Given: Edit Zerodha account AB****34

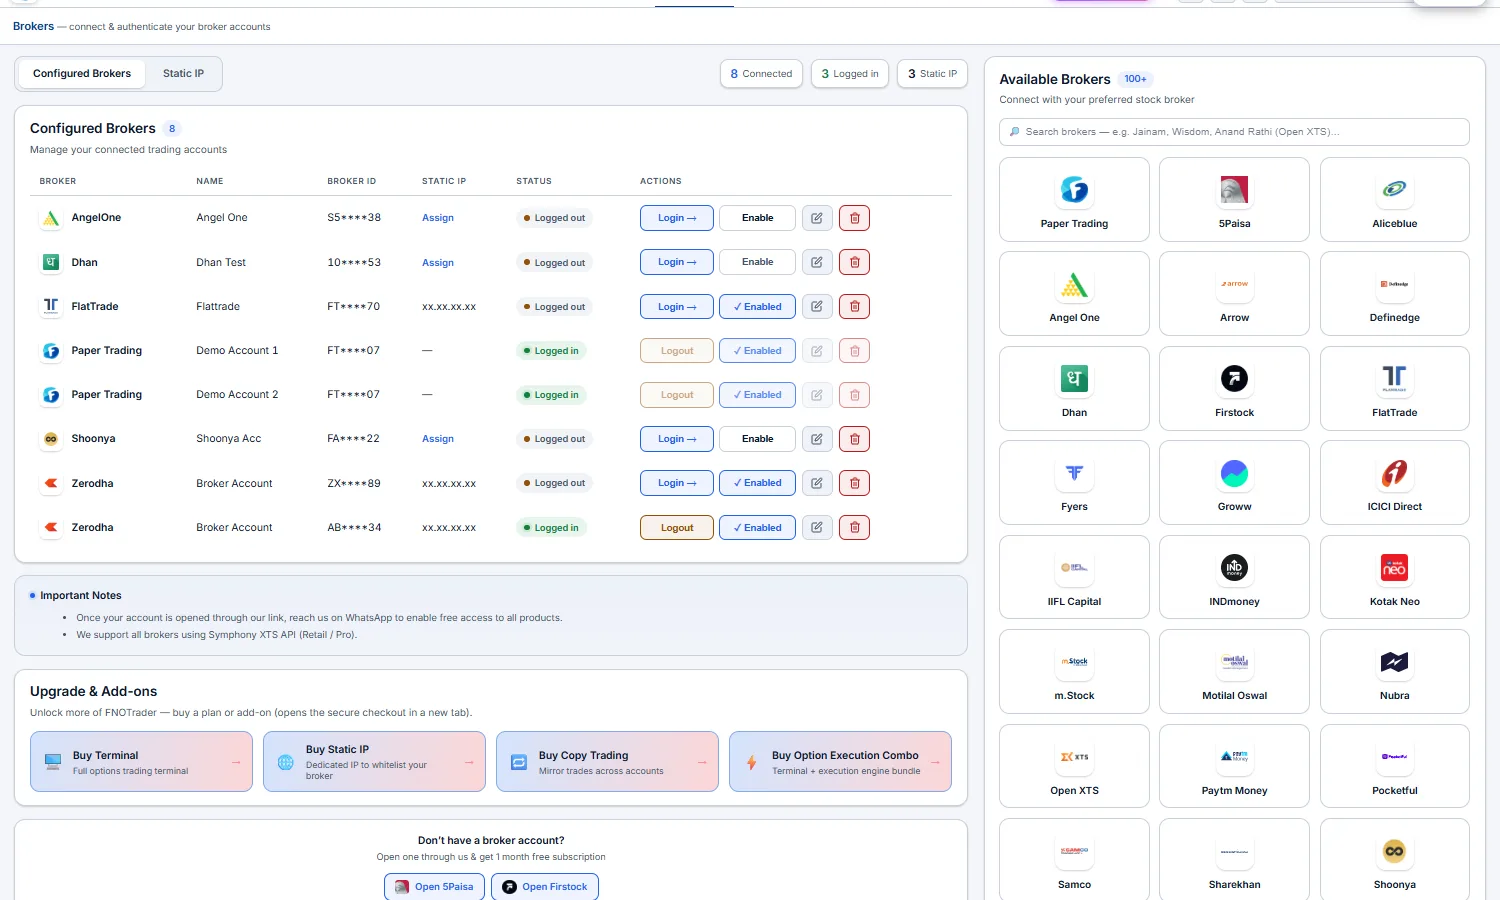Looking at the screenshot, I should (x=817, y=527).
